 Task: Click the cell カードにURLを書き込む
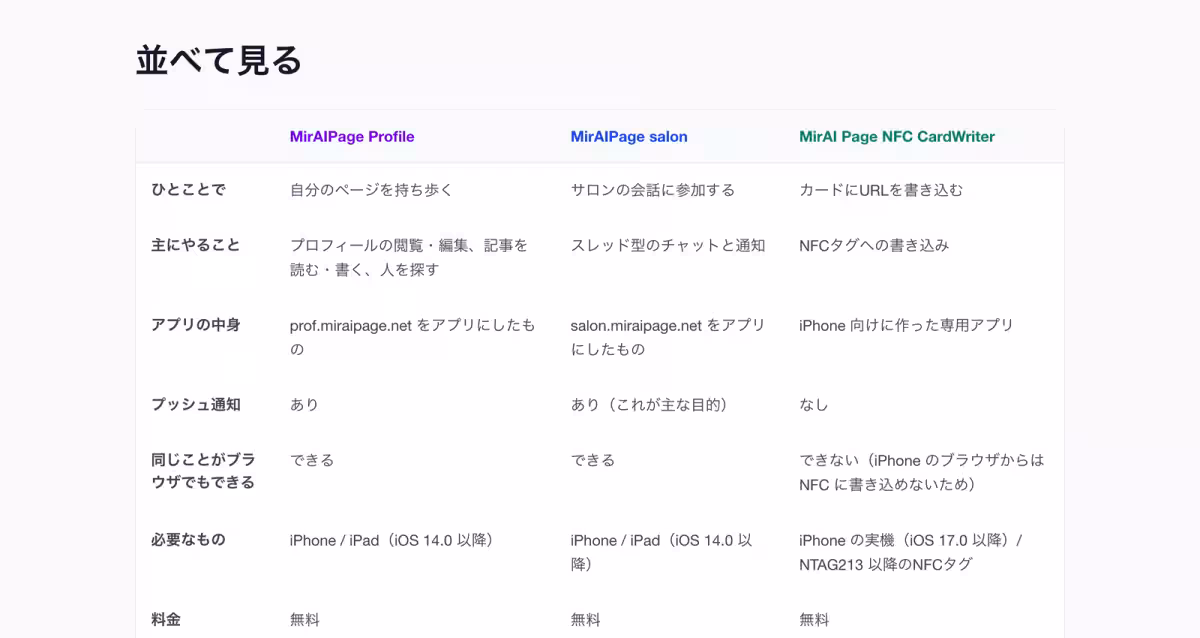pyautogui.click(x=881, y=190)
